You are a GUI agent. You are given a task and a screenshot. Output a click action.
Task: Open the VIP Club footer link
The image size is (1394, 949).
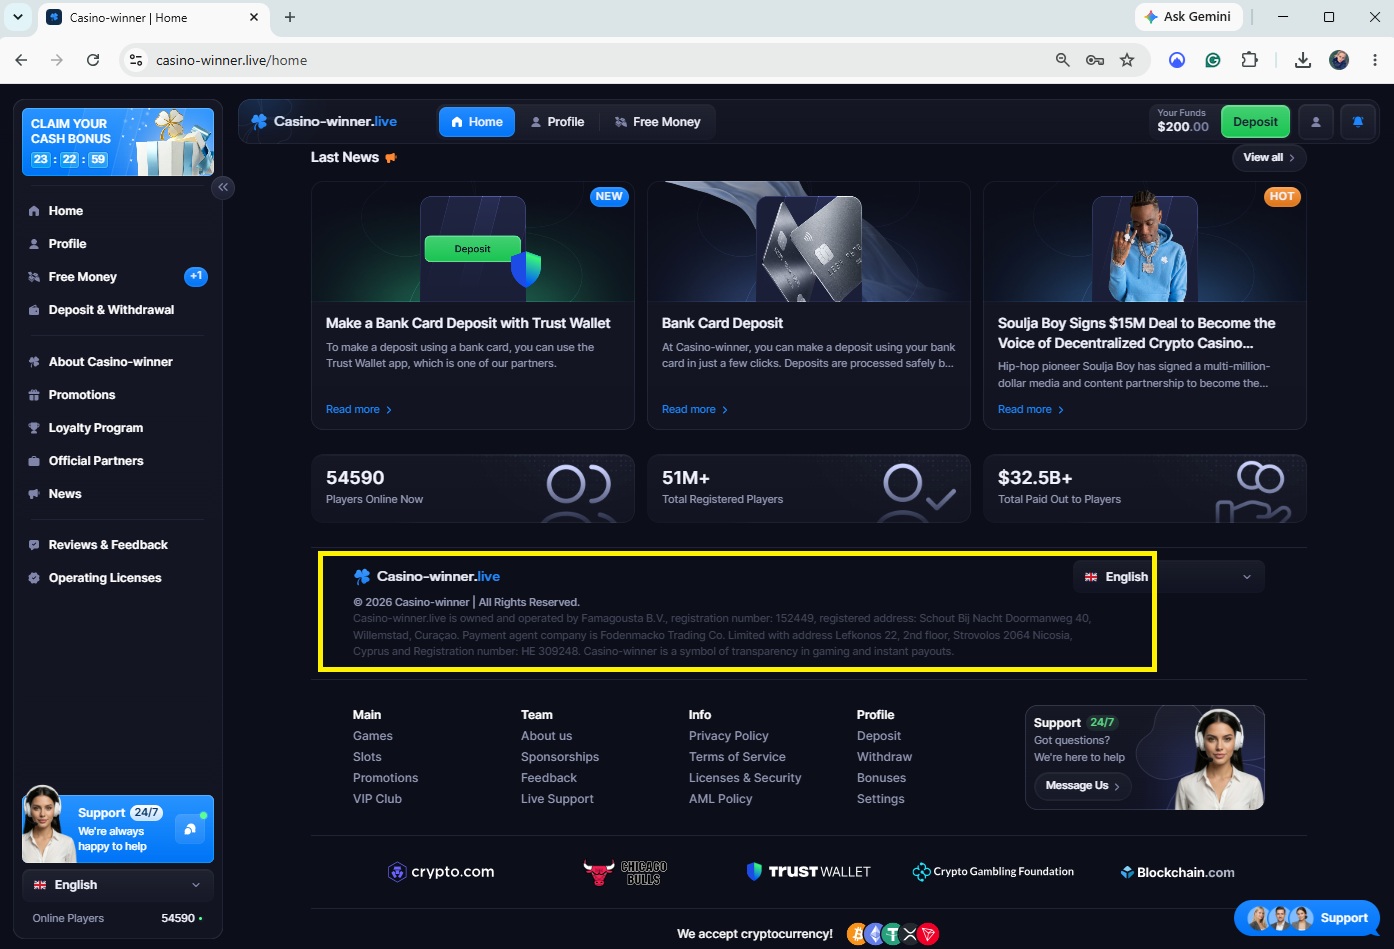[377, 799]
